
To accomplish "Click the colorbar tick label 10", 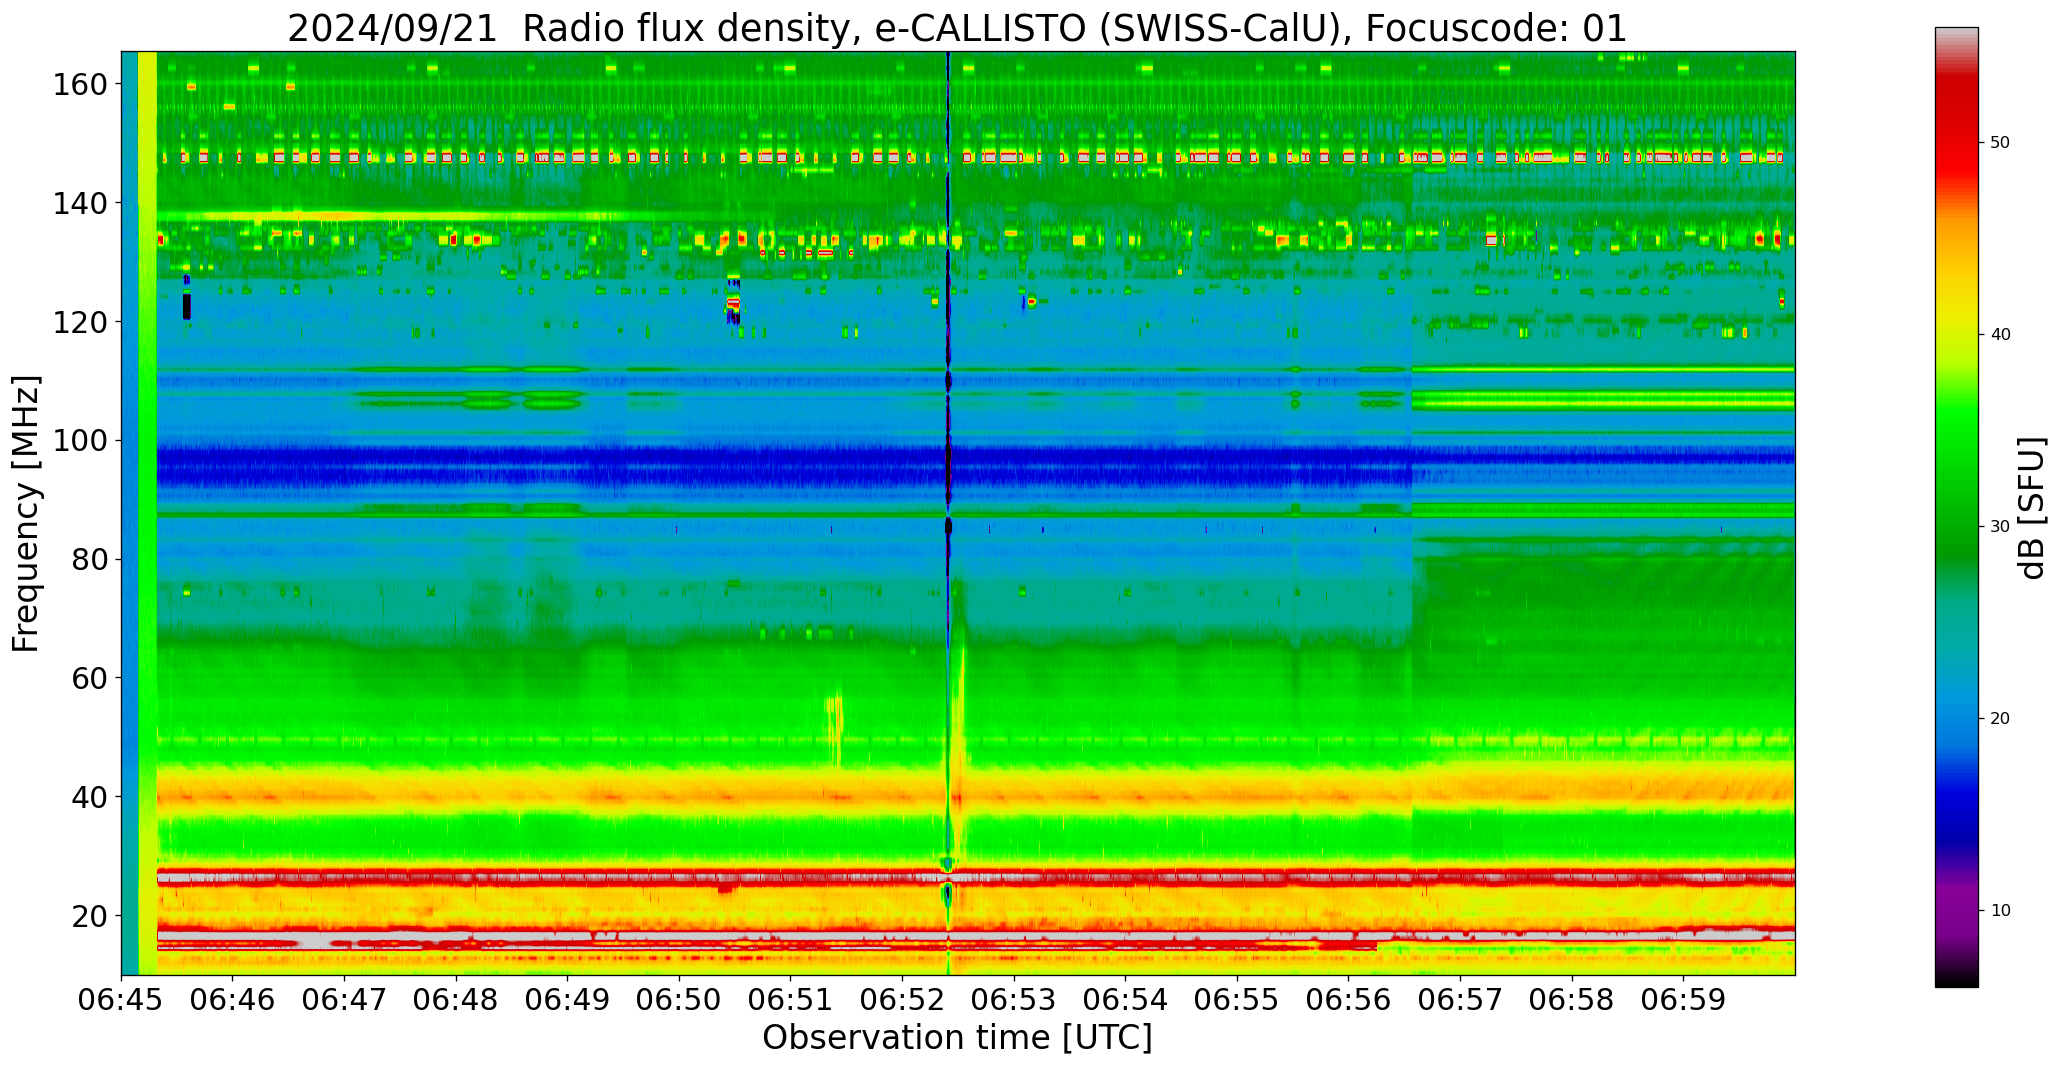I will point(2000,911).
